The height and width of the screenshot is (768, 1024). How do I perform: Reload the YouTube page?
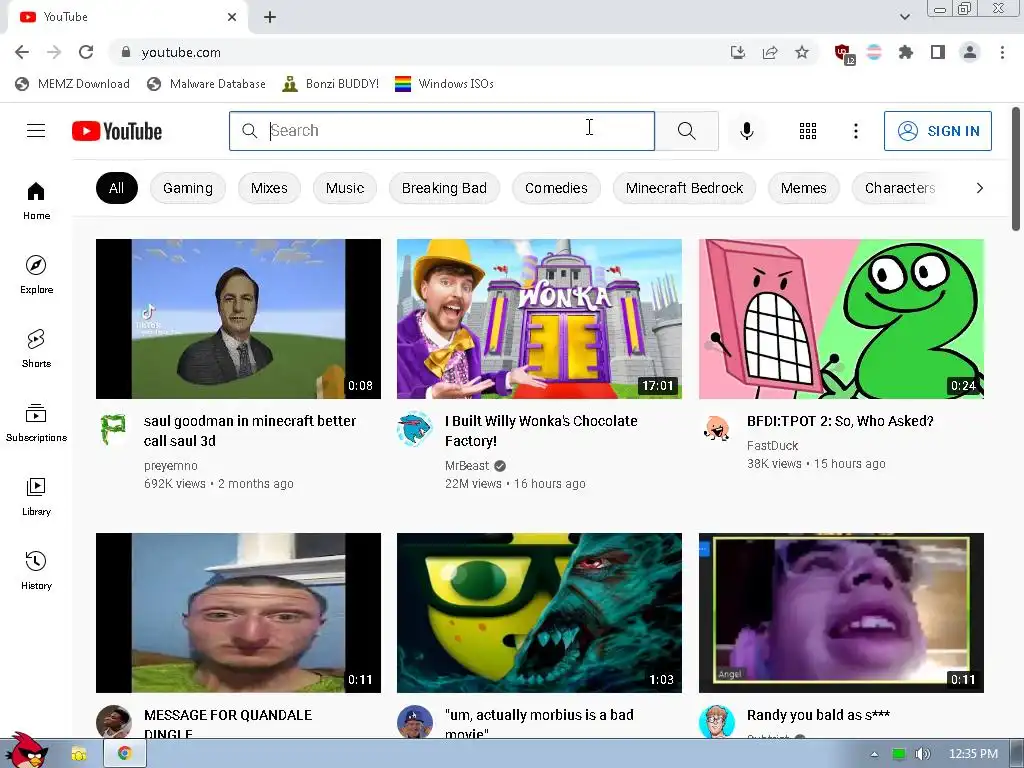click(86, 52)
